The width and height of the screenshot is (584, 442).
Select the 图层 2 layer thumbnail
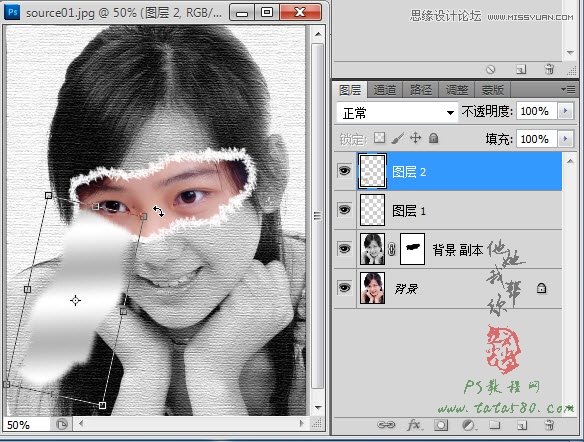372,171
